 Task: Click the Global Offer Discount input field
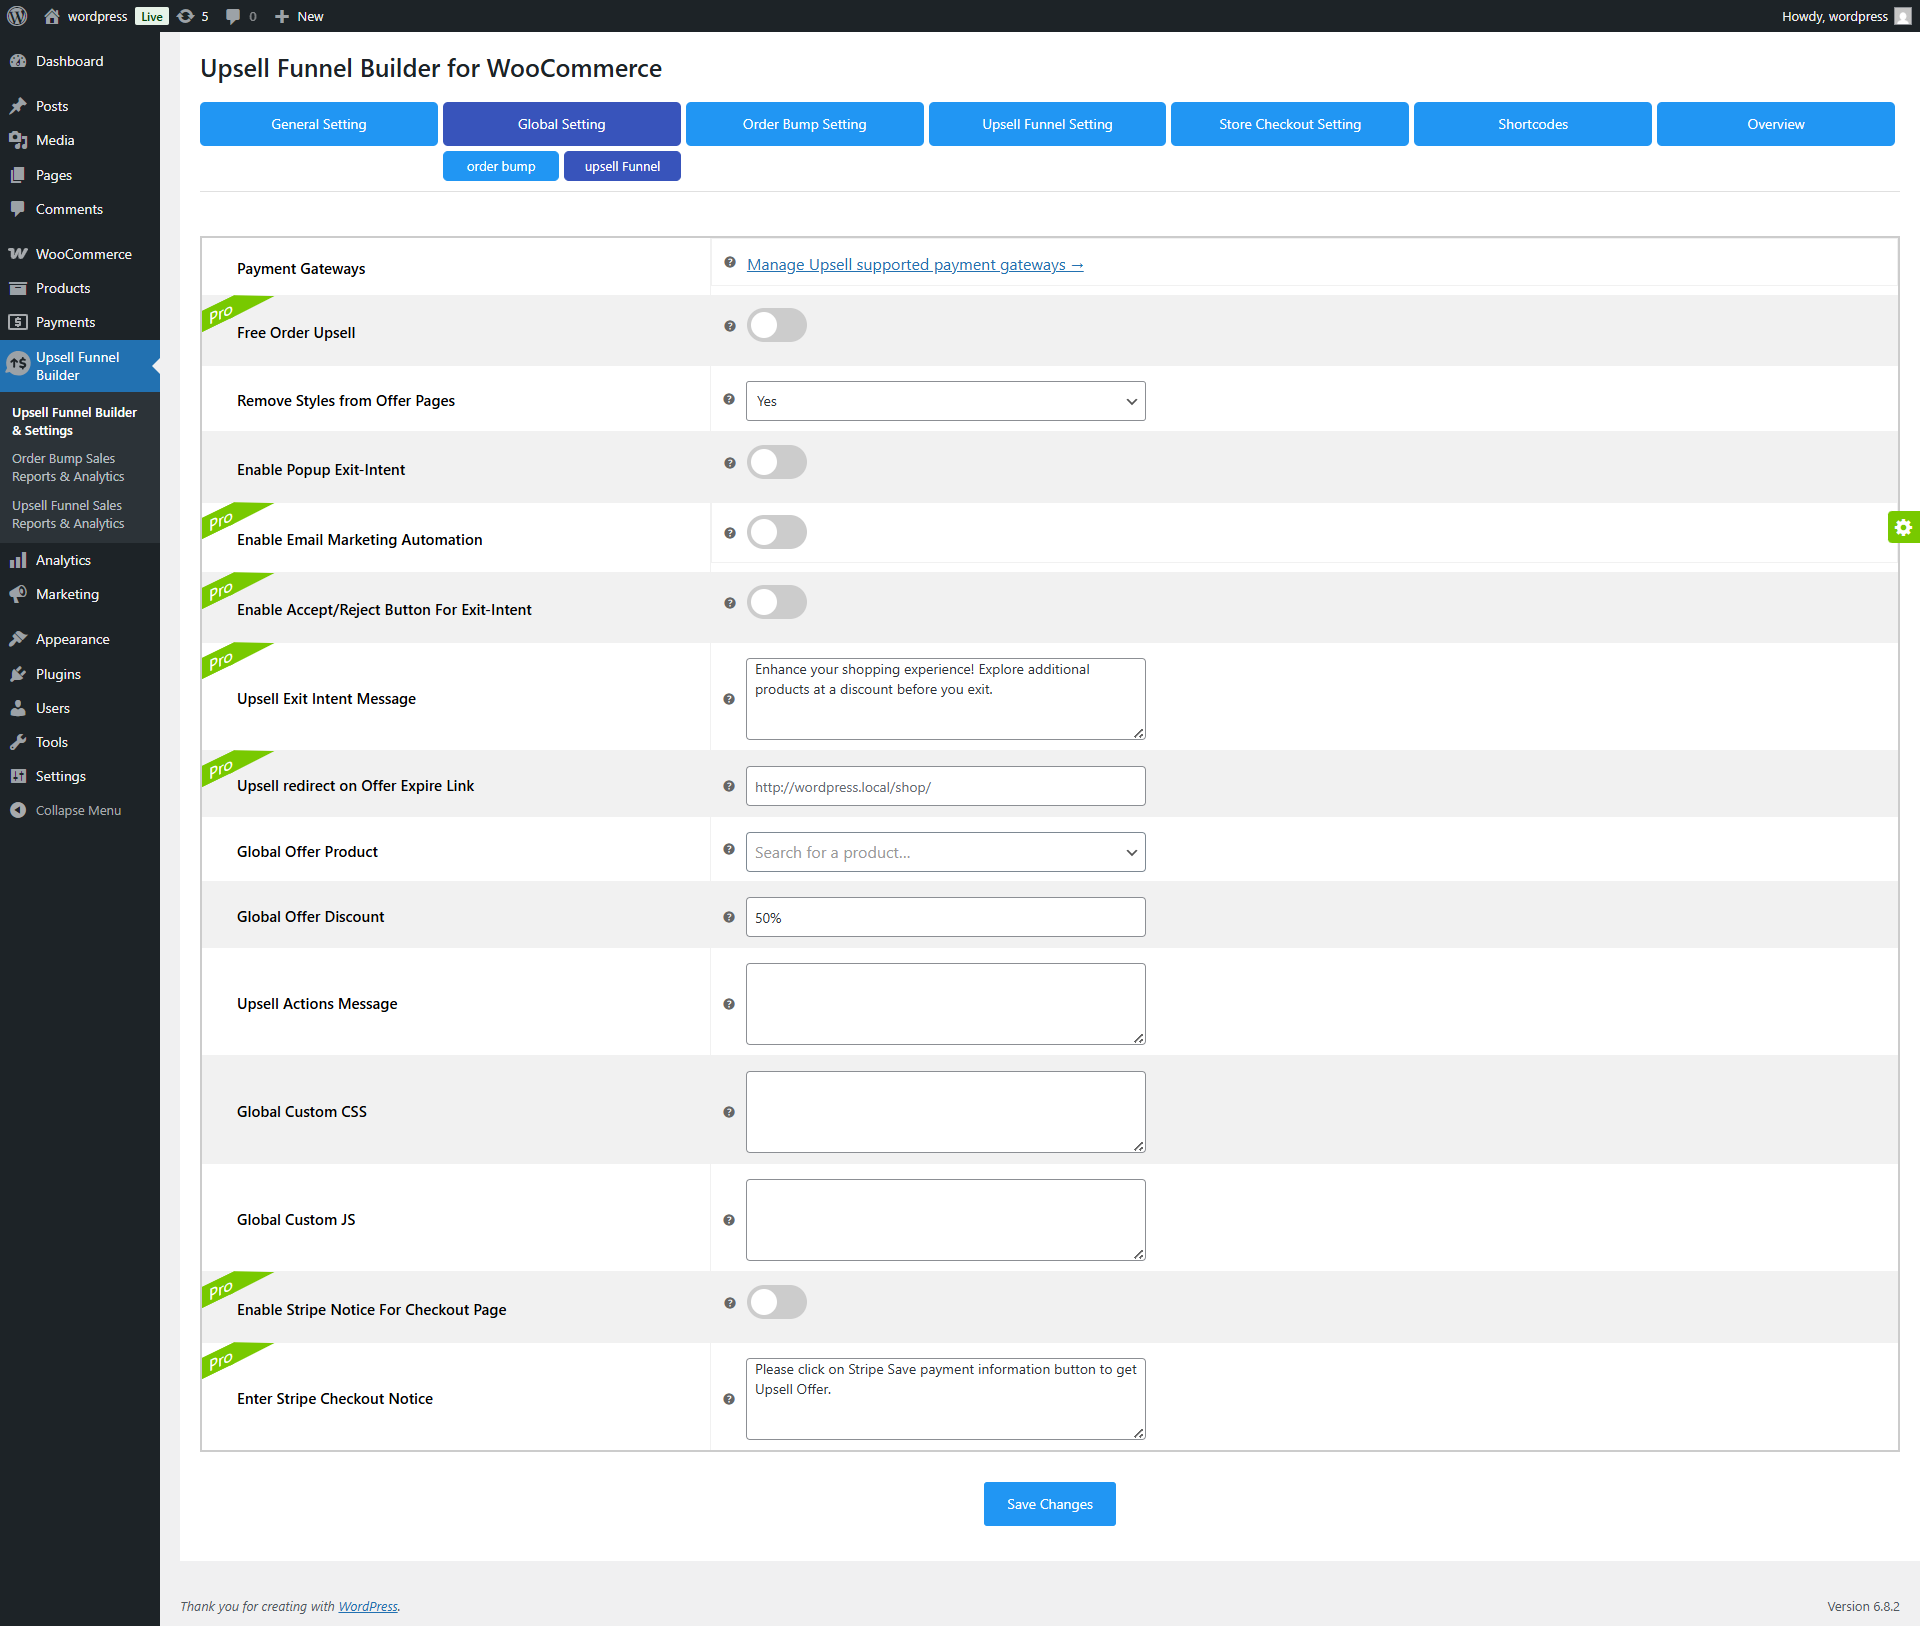pyautogui.click(x=945, y=917)
